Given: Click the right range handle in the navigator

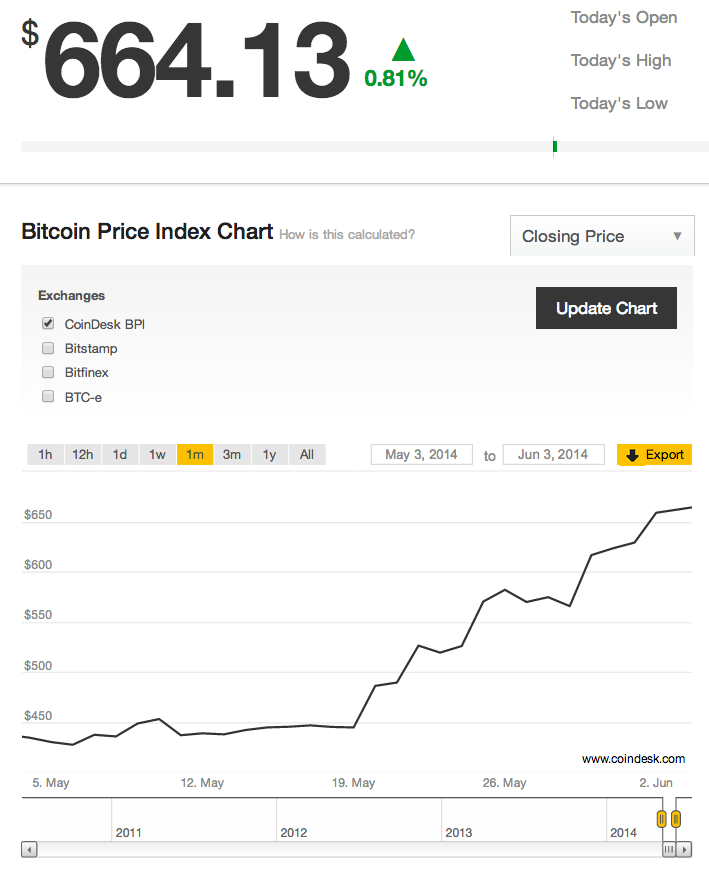Looking at the screenshot, I should [x=677, y=820].
